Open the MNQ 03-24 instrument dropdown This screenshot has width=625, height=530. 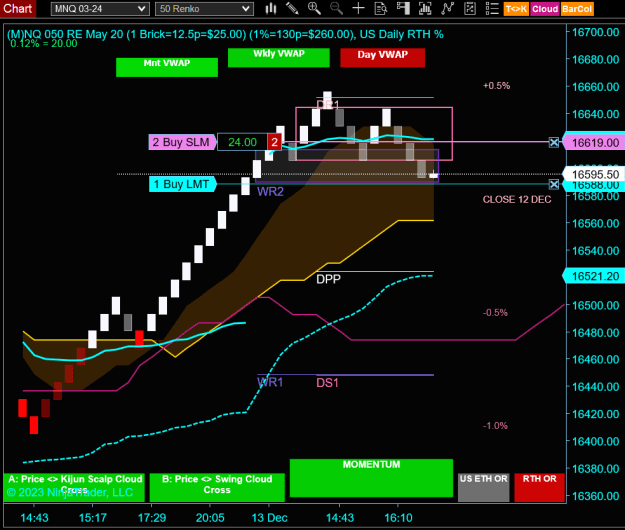pos(100,9)
